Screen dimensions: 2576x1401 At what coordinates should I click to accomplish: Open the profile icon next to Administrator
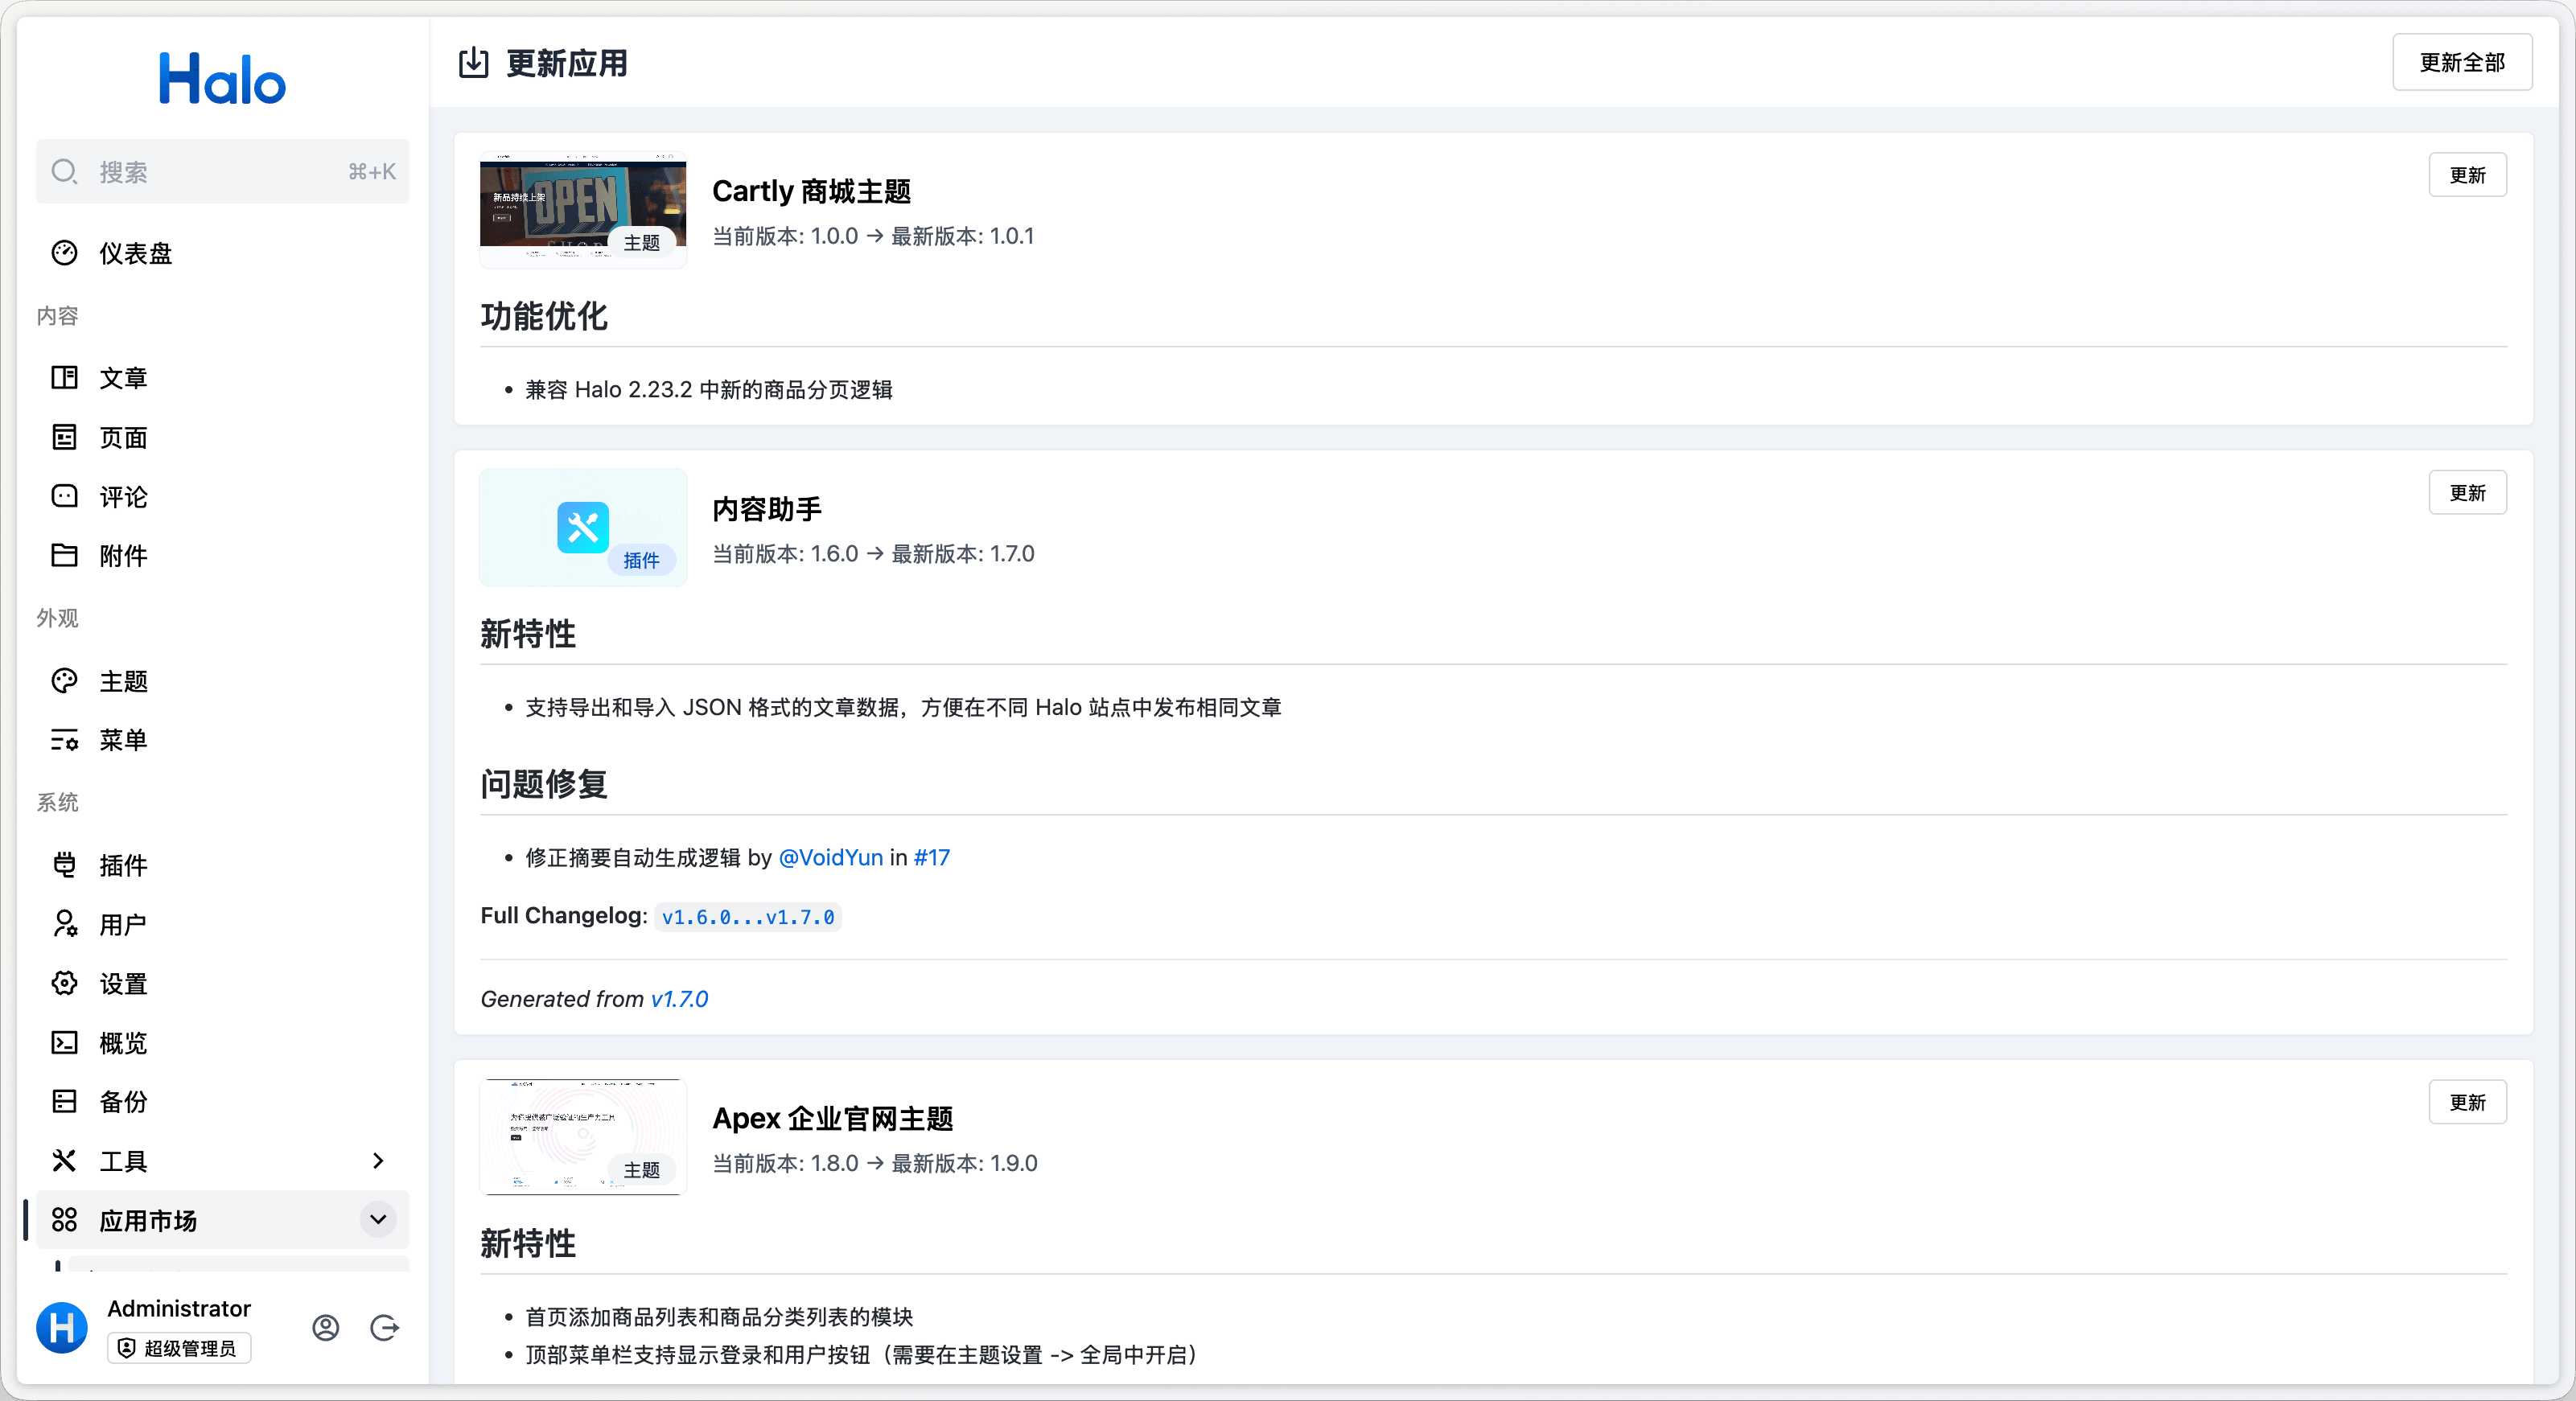(x=326, y=1327)
